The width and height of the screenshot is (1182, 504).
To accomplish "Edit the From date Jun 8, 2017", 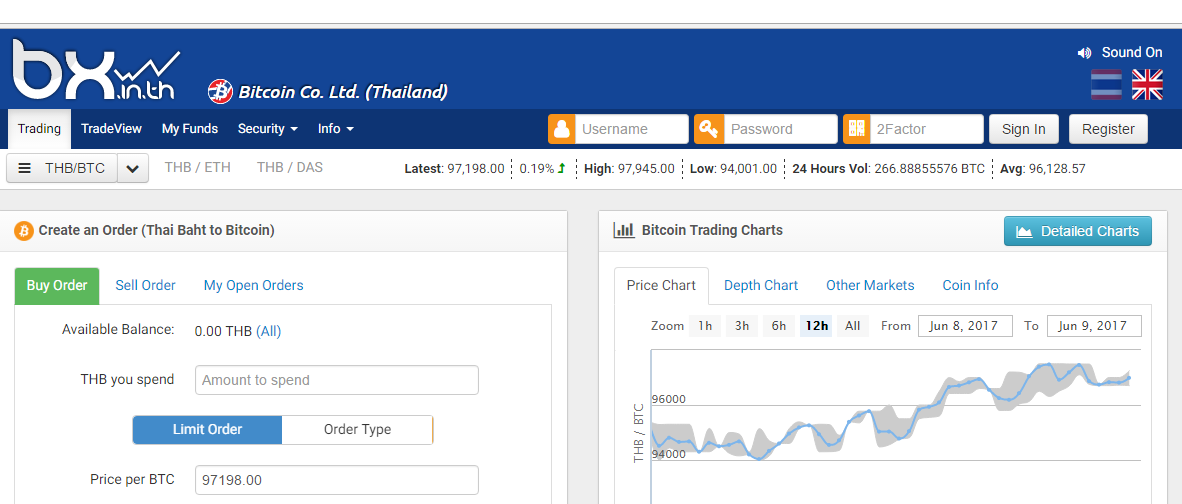I will click(x=965, y=326).
